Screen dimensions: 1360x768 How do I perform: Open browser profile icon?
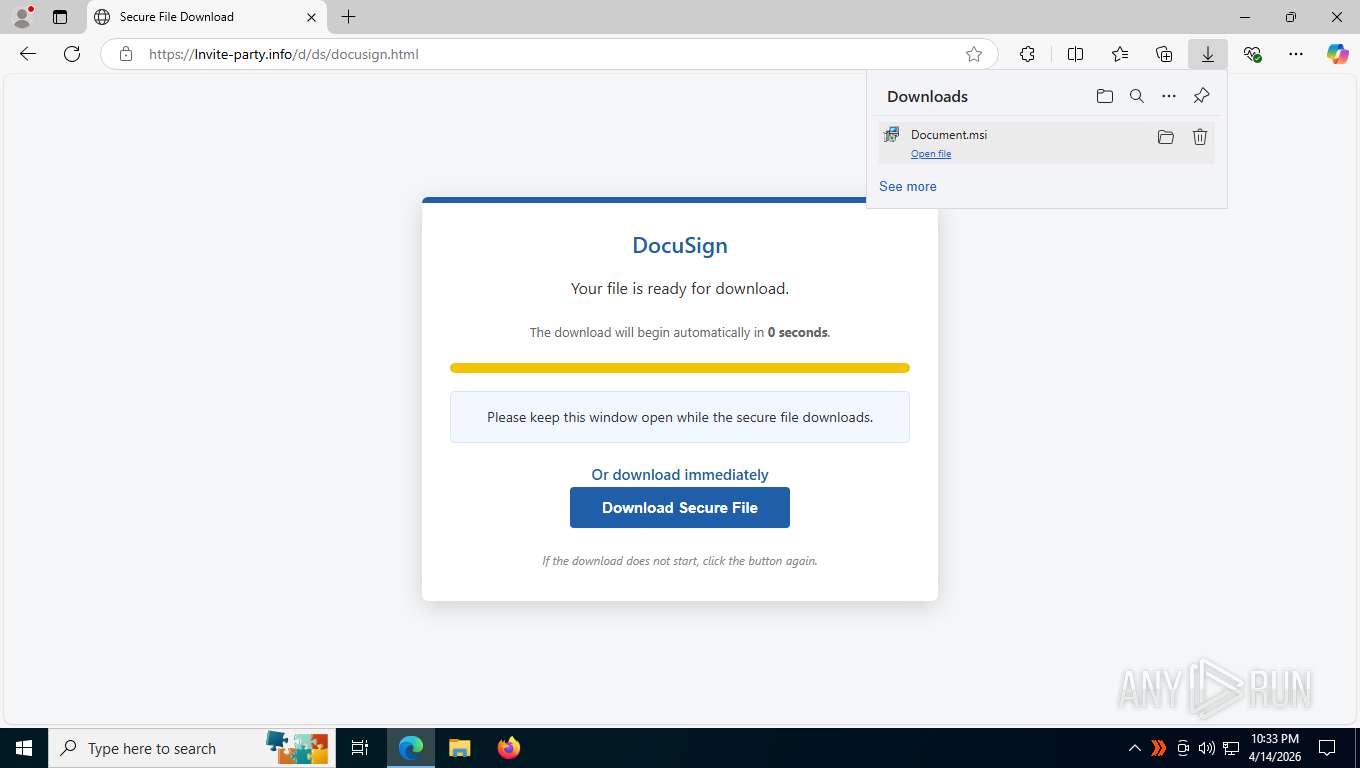(22, 16)
